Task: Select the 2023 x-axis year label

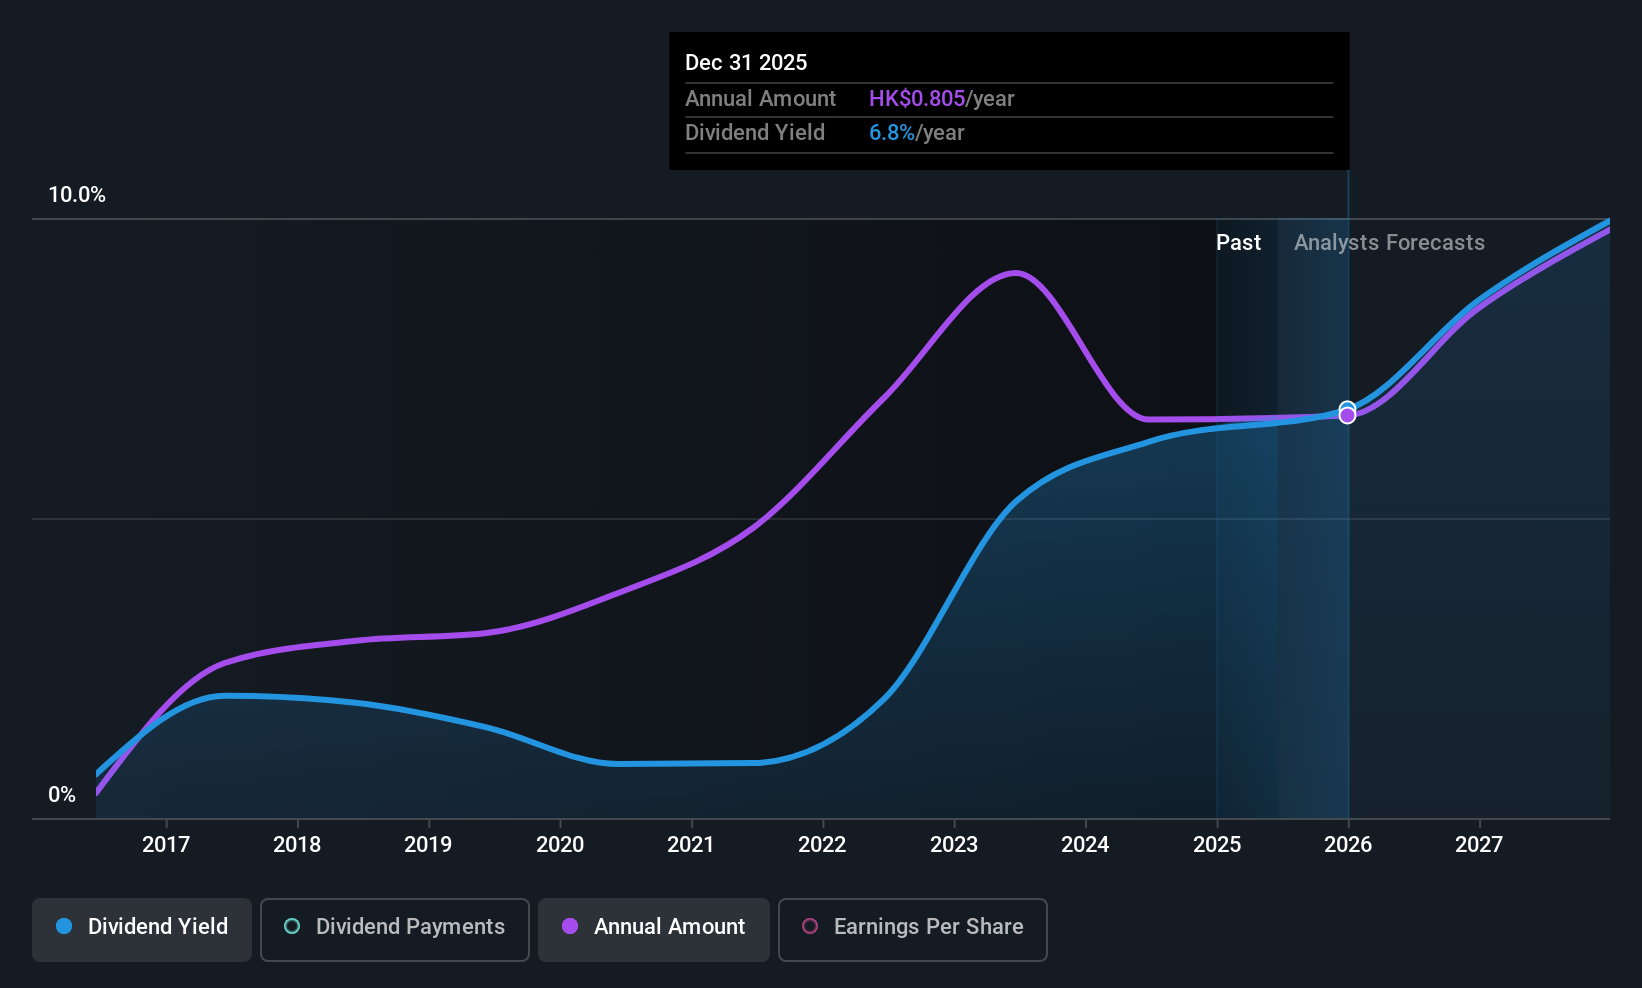Action: pyautogui.click(x=954, y=844)
